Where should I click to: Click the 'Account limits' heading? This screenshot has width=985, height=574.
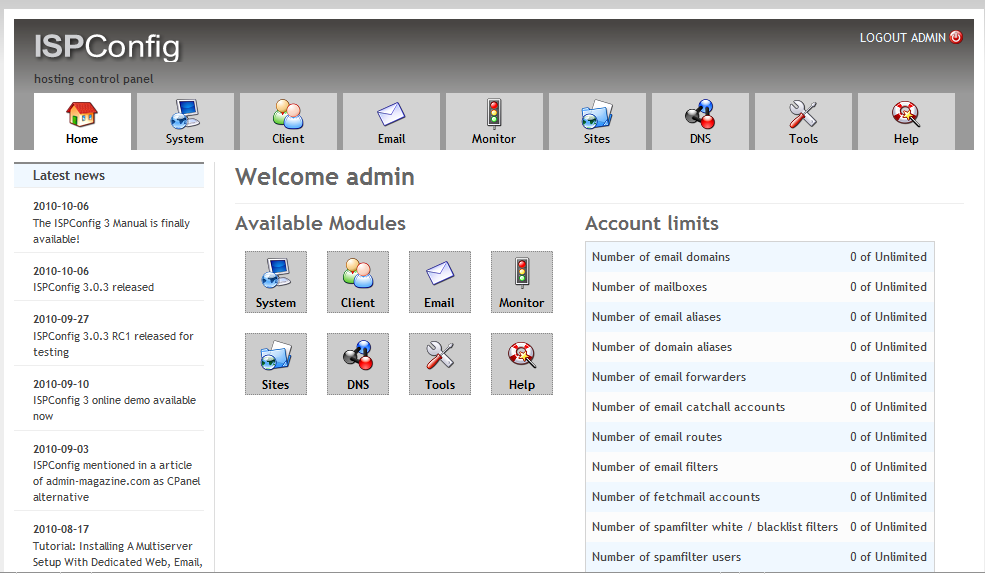tap(651, 224)
